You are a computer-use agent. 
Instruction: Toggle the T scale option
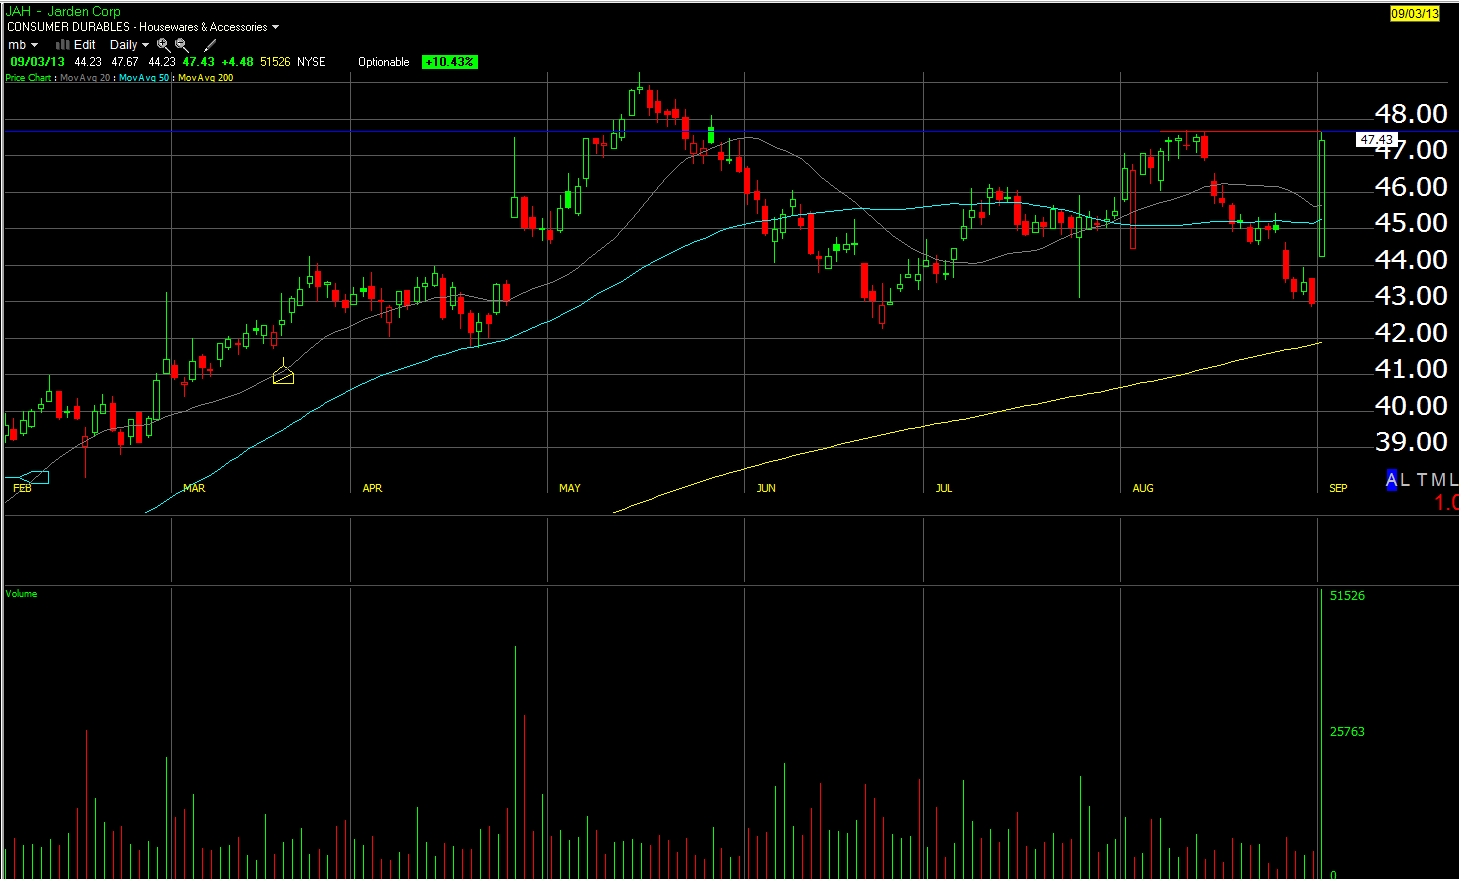click(1423, 480)
